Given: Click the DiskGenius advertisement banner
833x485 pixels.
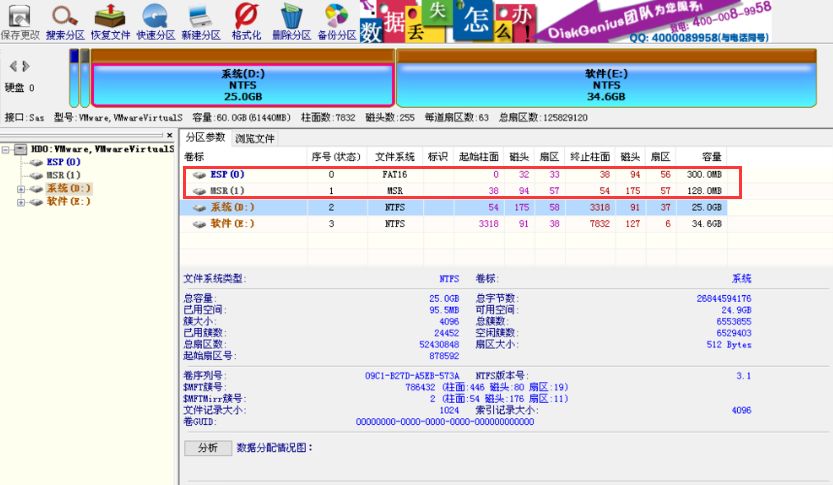Looking at the screenshot, I should click(566, 21).
